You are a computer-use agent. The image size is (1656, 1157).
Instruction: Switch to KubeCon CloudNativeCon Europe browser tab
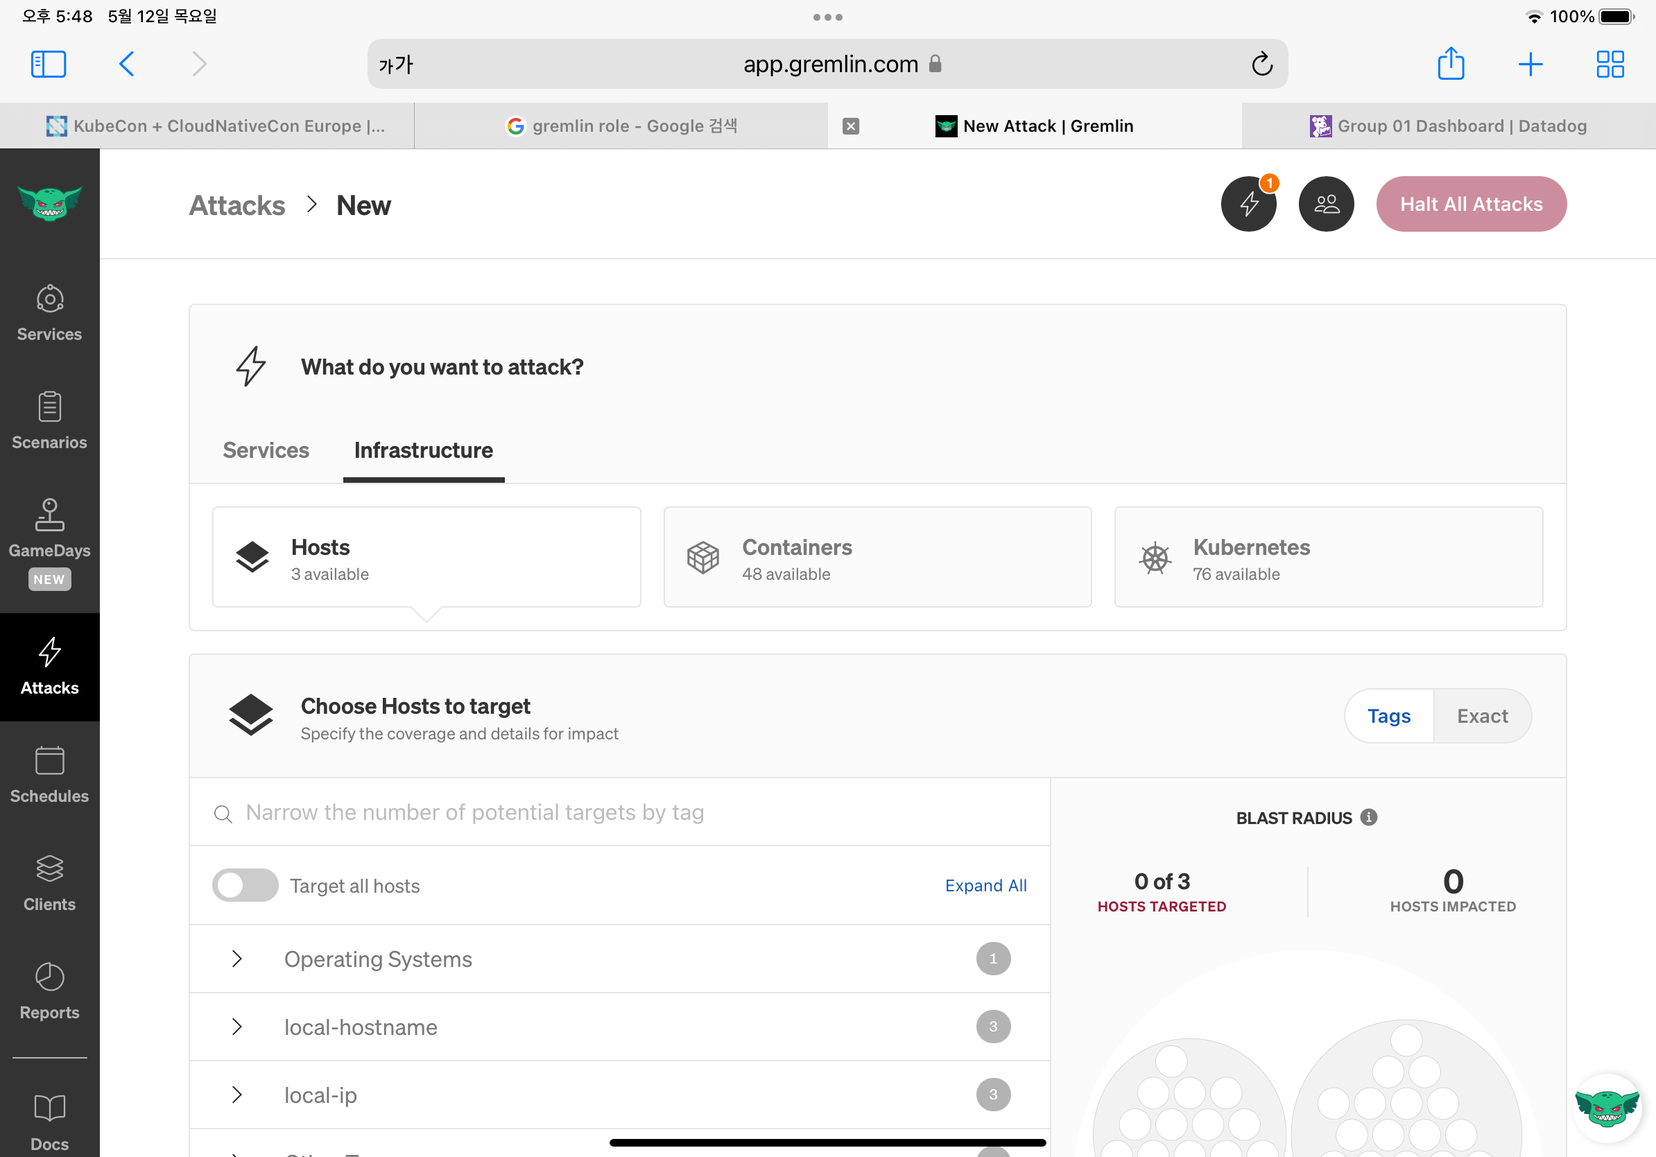click(x=207, y=126)
